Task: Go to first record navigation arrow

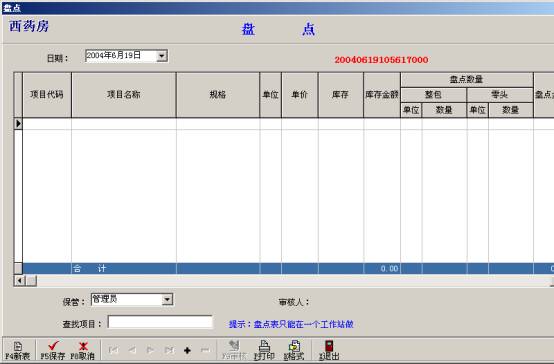Action: pyautogui.click(x=113, y=350)
